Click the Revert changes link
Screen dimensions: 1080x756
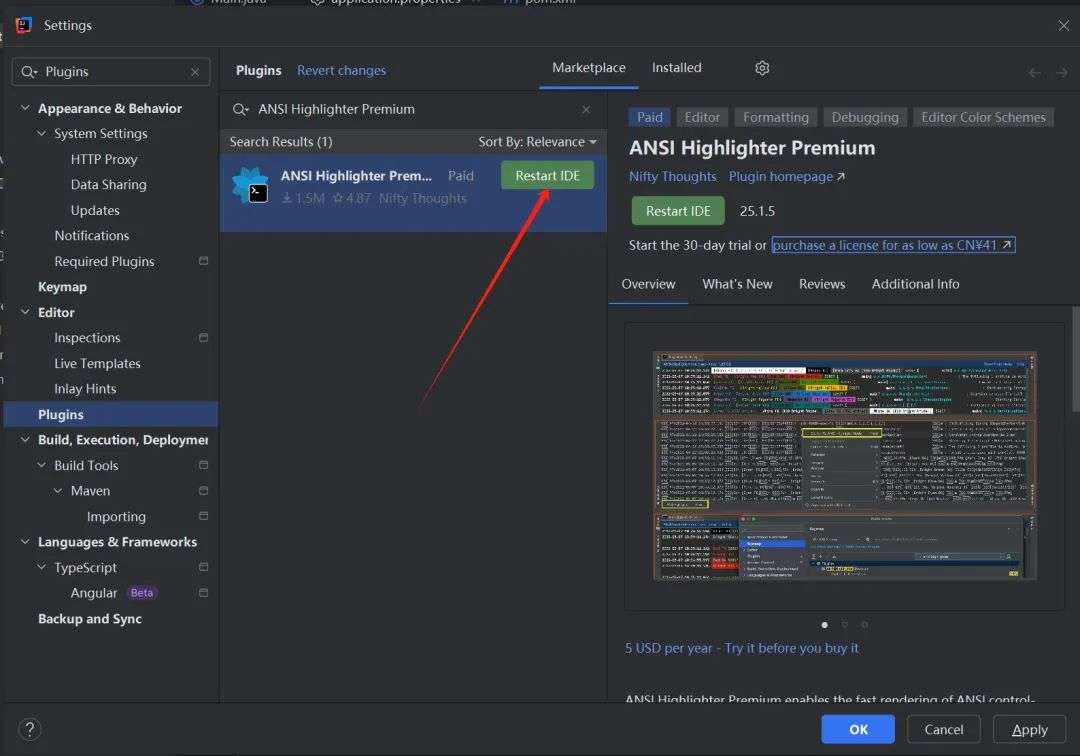click(341, 70)
